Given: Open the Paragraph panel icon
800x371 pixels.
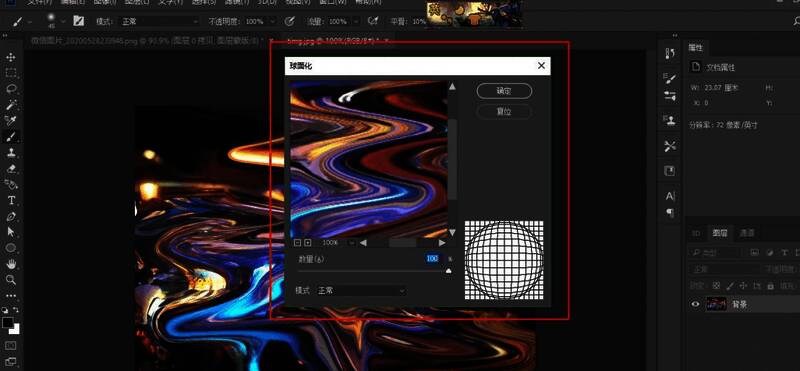Looking at the screenshot, I should pos(670,212).
